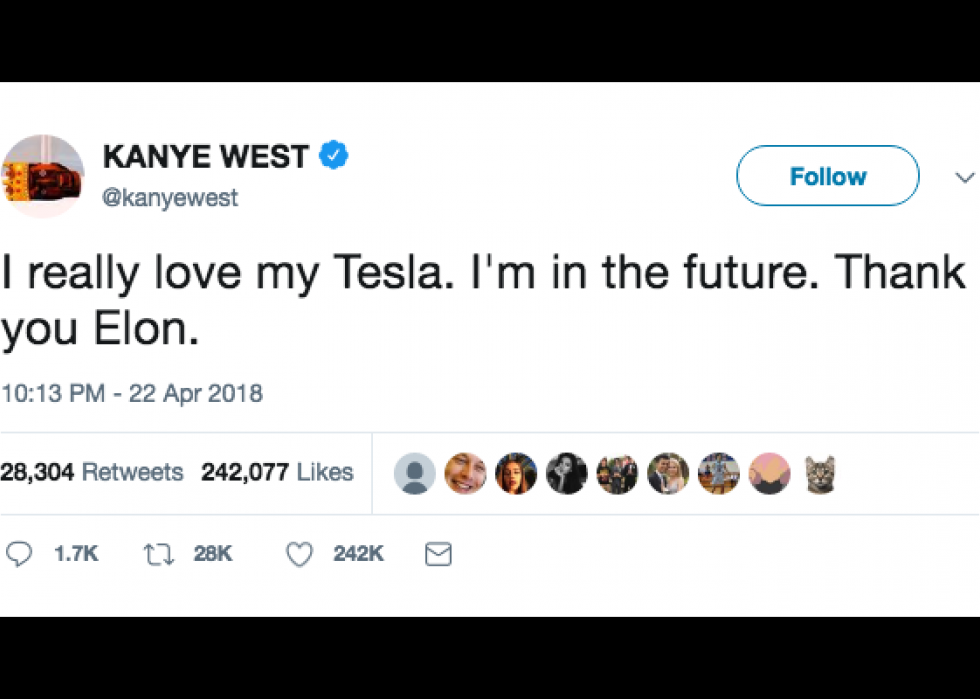Click the pink sunset mountain avatar

tap(769, 473)
